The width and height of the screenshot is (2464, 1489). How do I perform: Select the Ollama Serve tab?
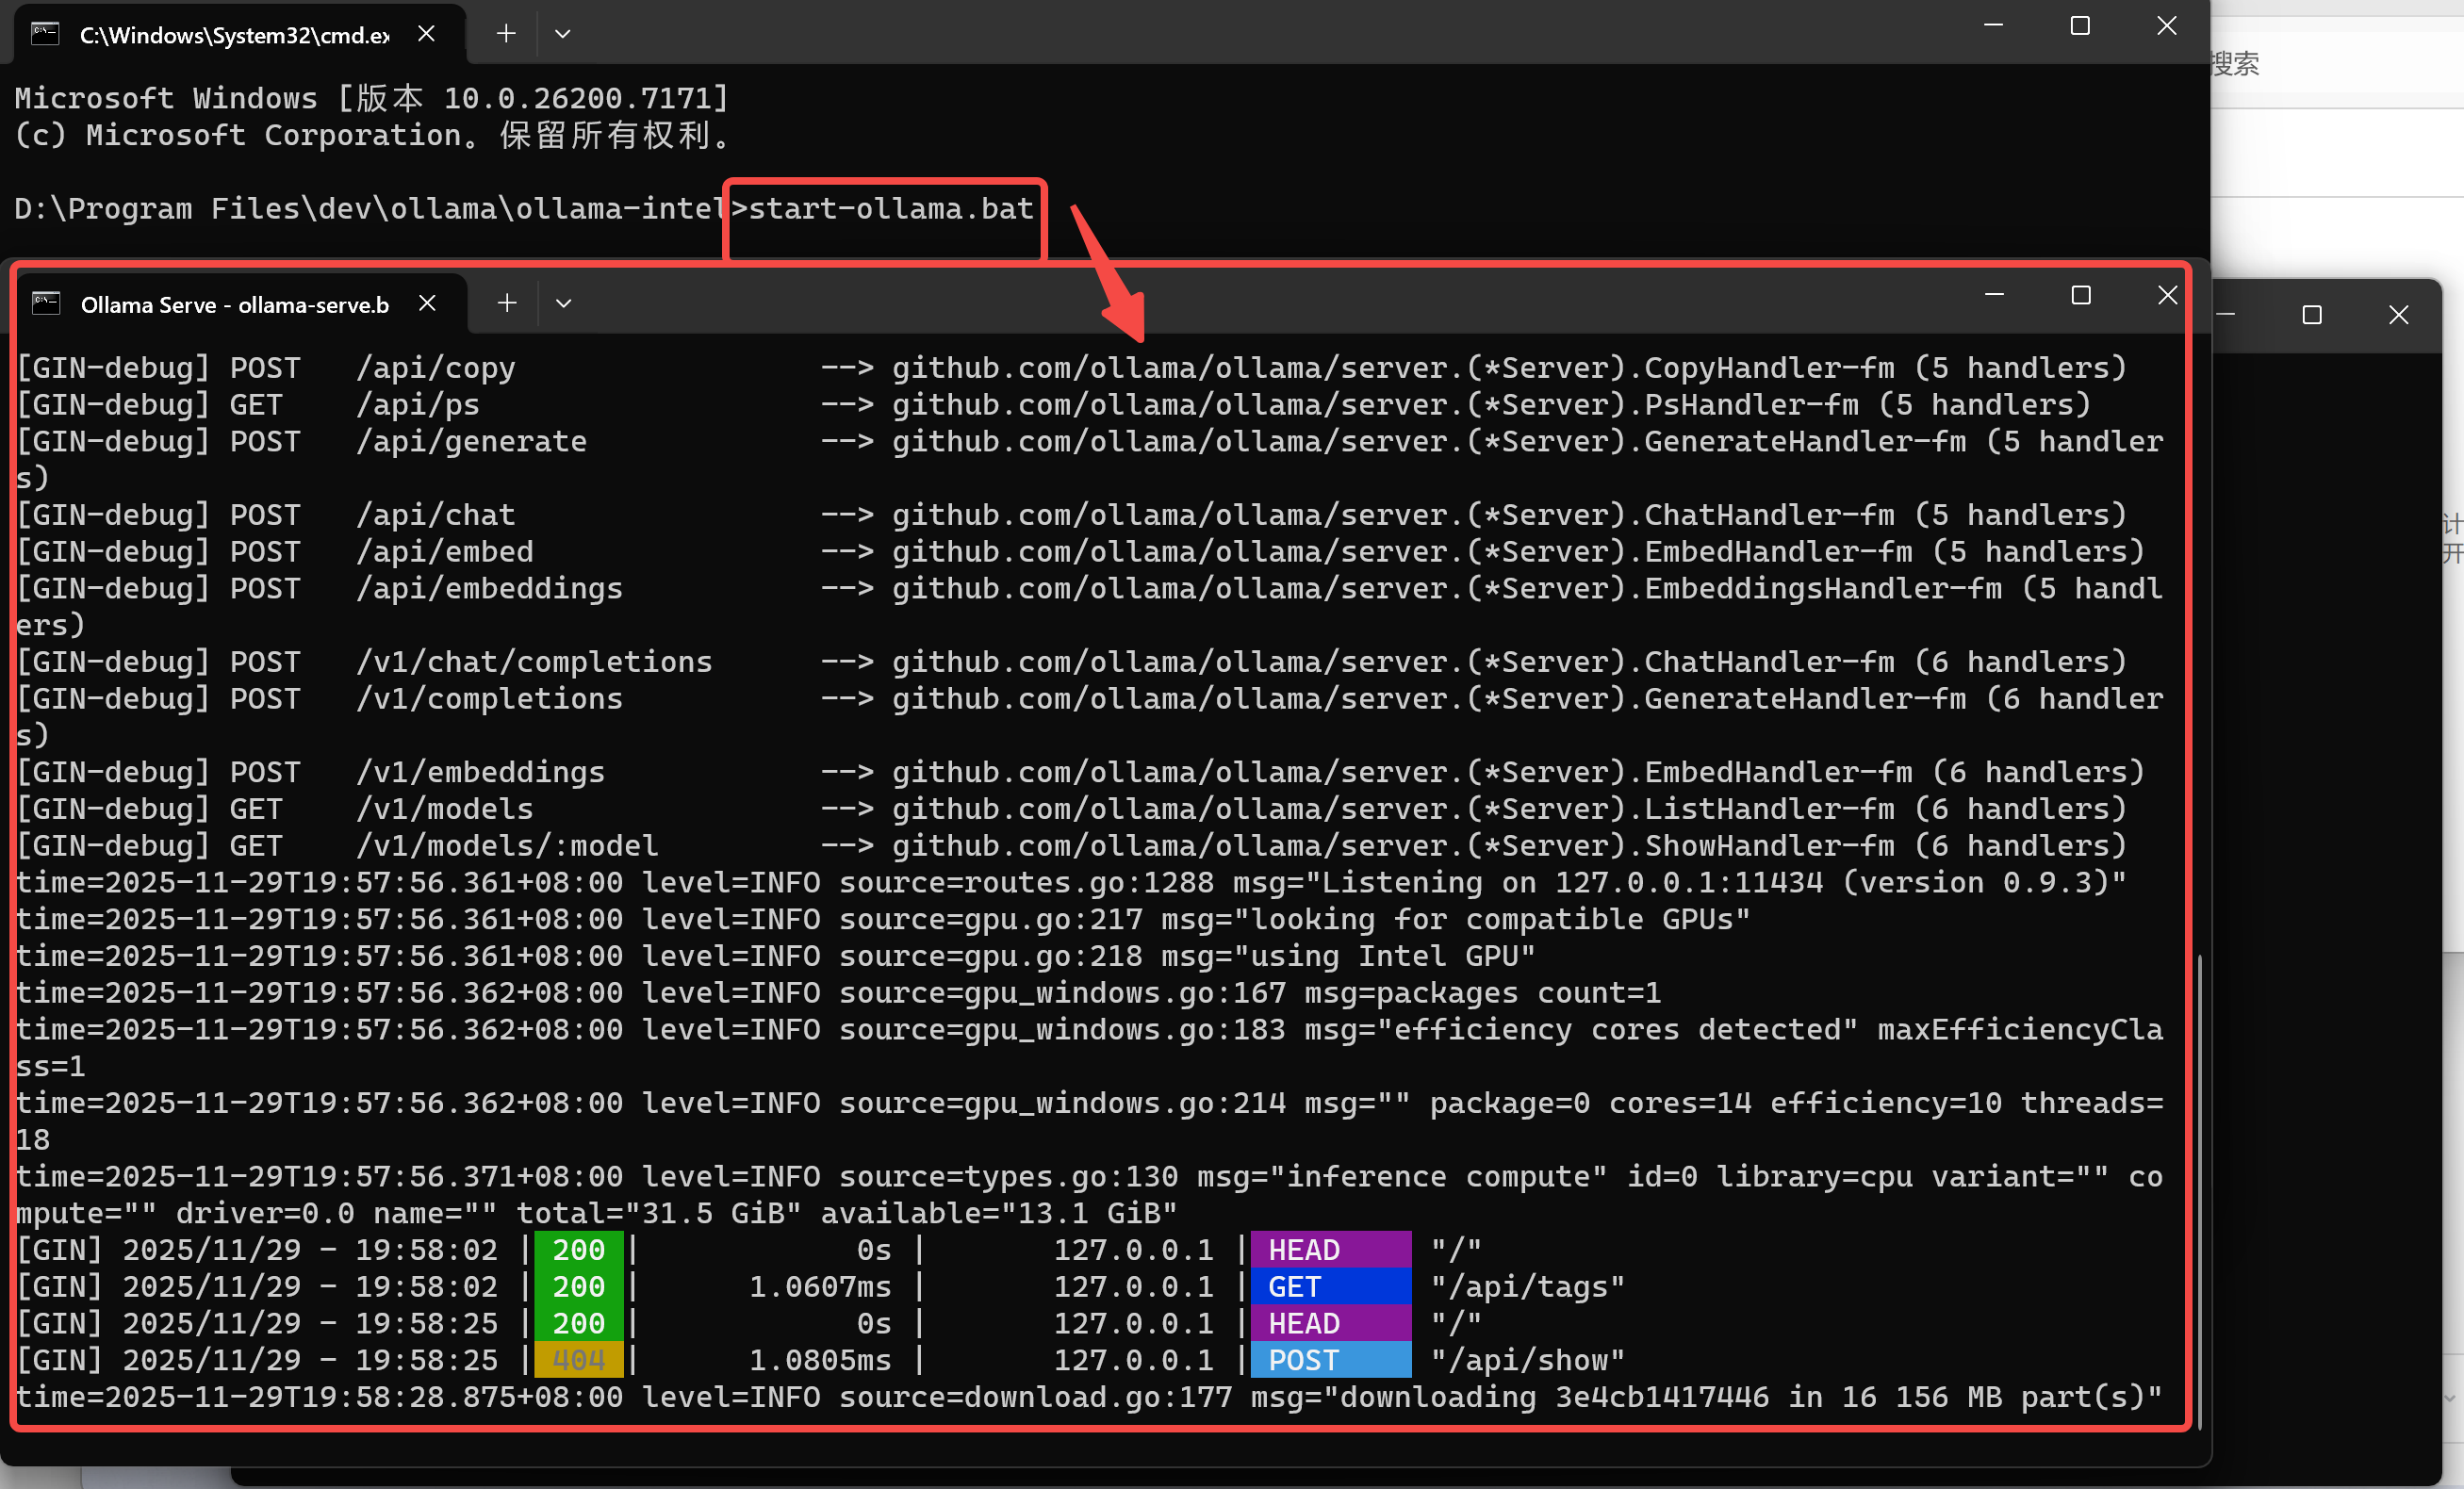tap(234, 304)
